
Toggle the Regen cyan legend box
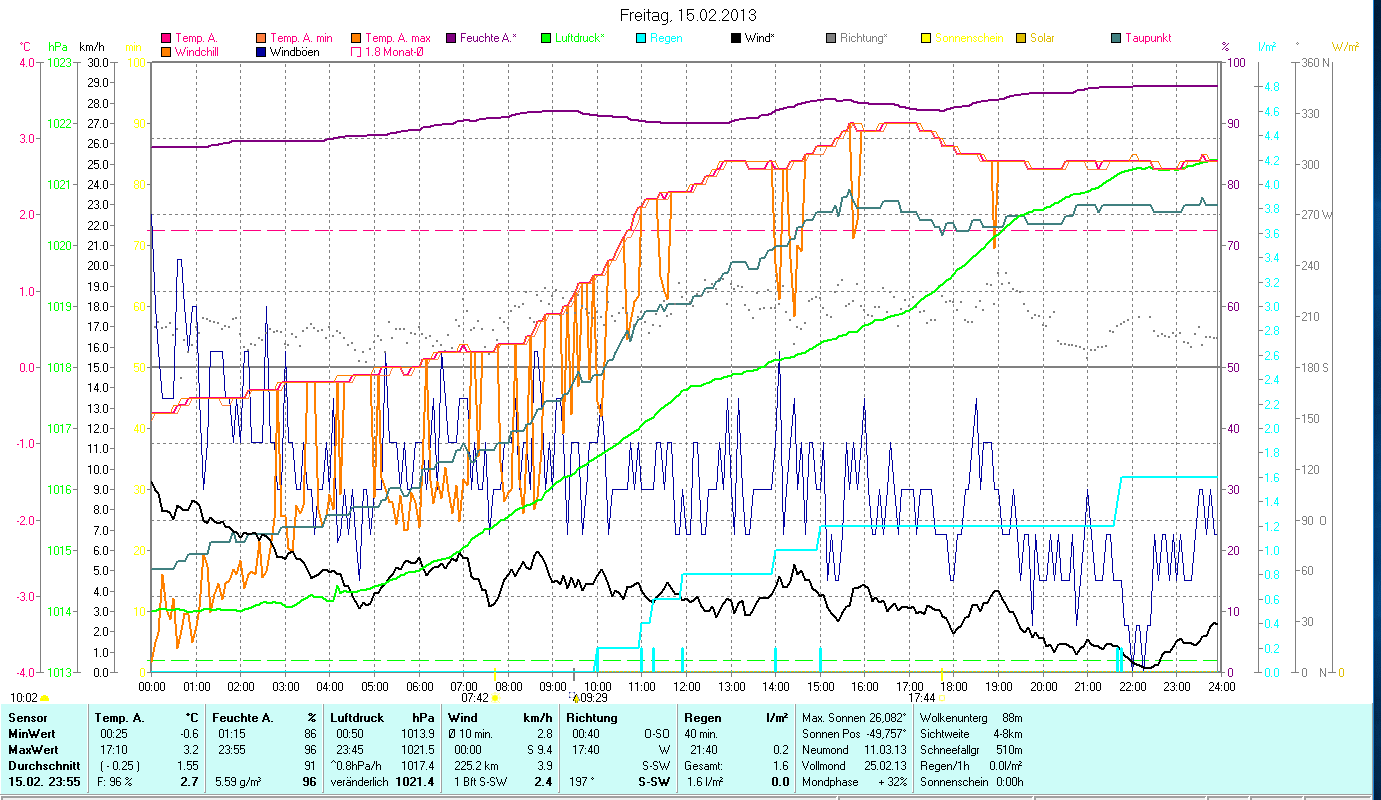pyautogui.click(x=640, y=38)
